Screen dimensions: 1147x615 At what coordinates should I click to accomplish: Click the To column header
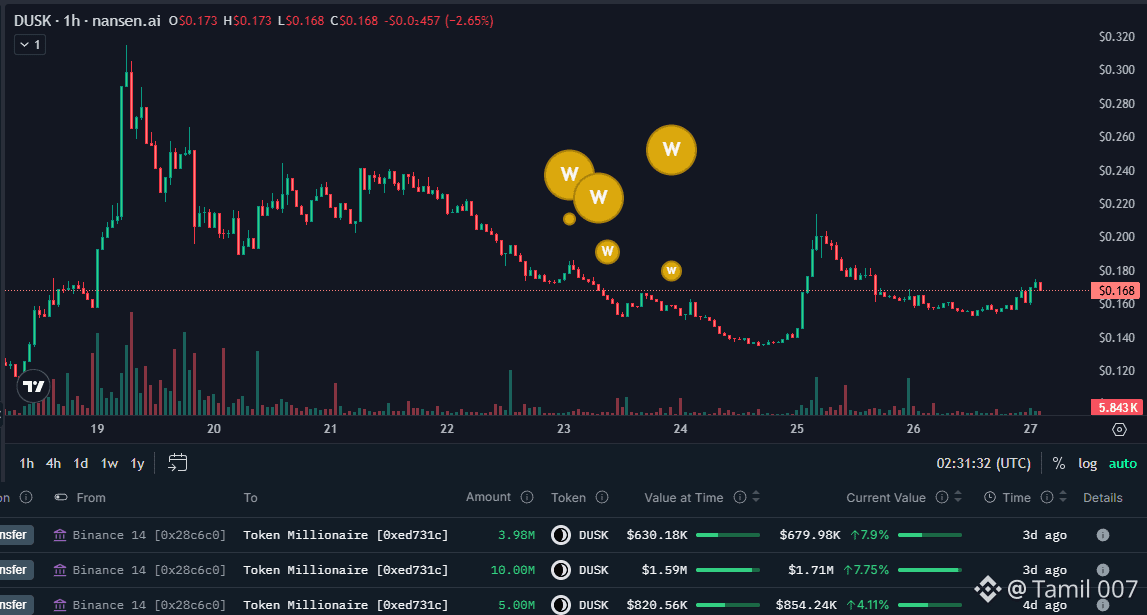coord(250,497)
